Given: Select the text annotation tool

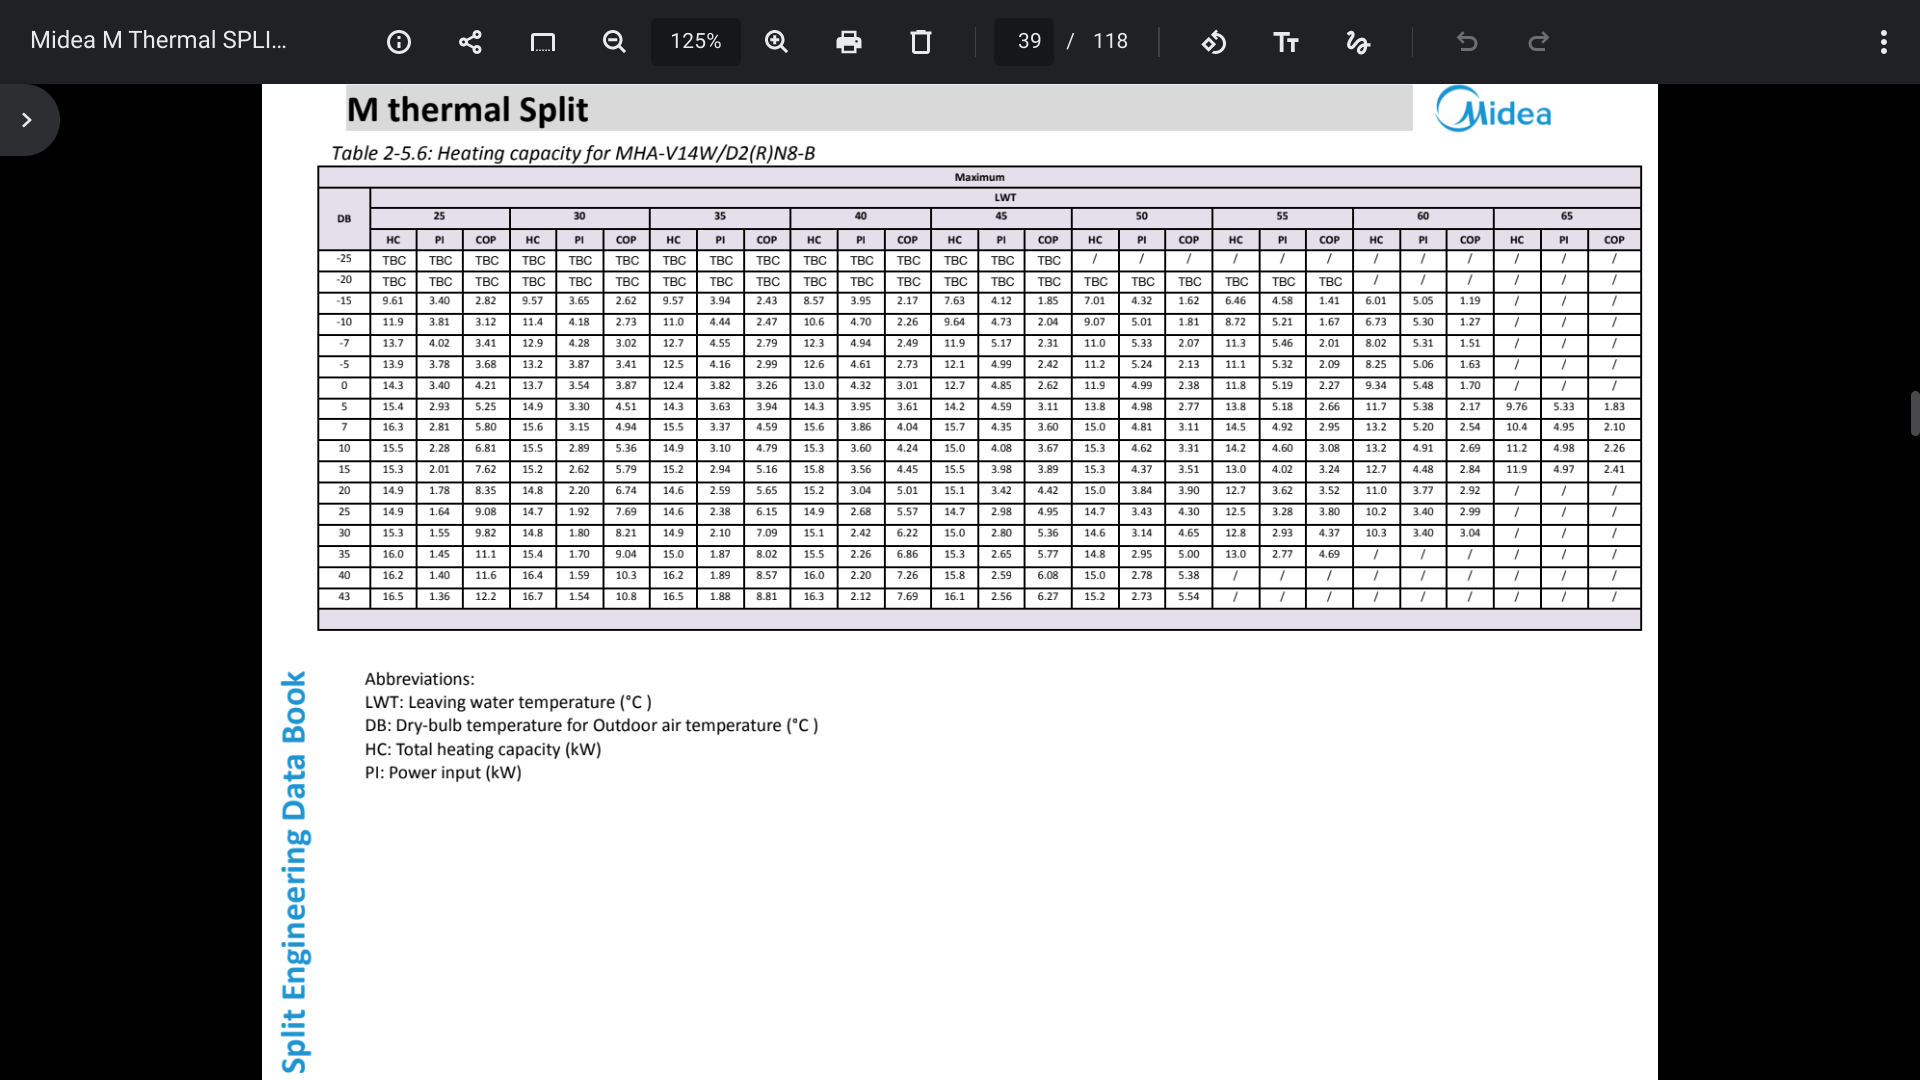Looking at the screenshot, I should tap(1285, 42).
